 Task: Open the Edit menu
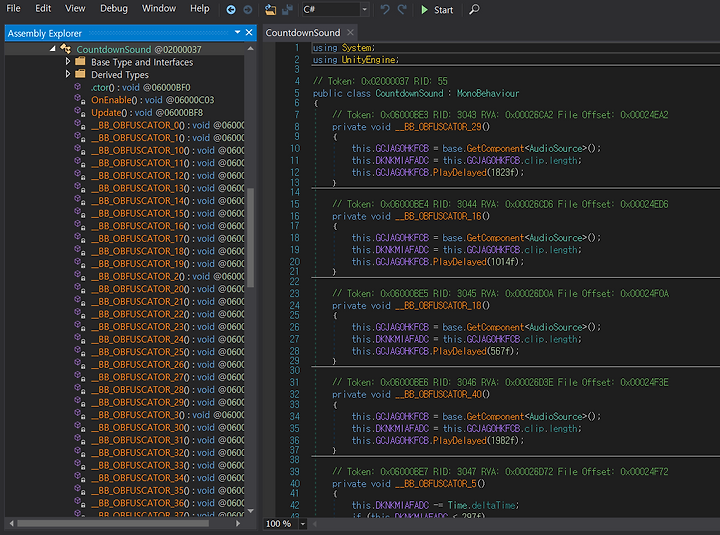point(43,8)
